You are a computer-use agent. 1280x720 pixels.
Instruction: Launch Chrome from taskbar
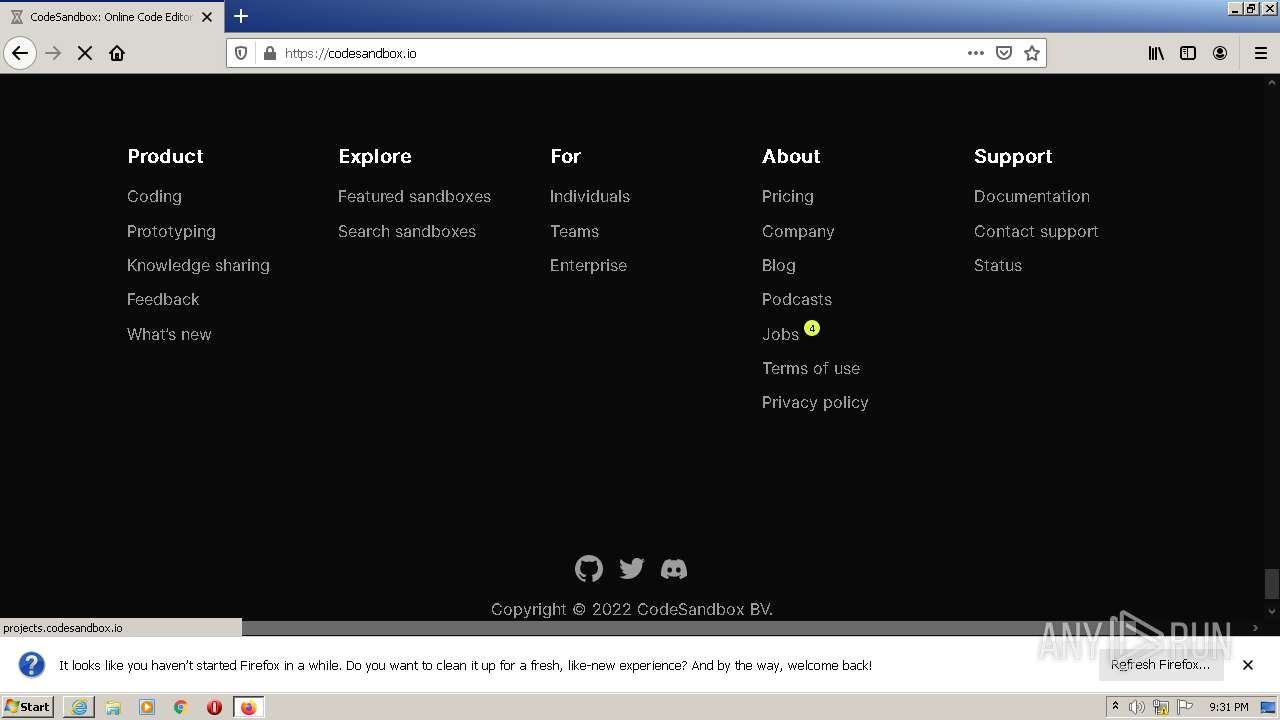[x=181, y=707]
